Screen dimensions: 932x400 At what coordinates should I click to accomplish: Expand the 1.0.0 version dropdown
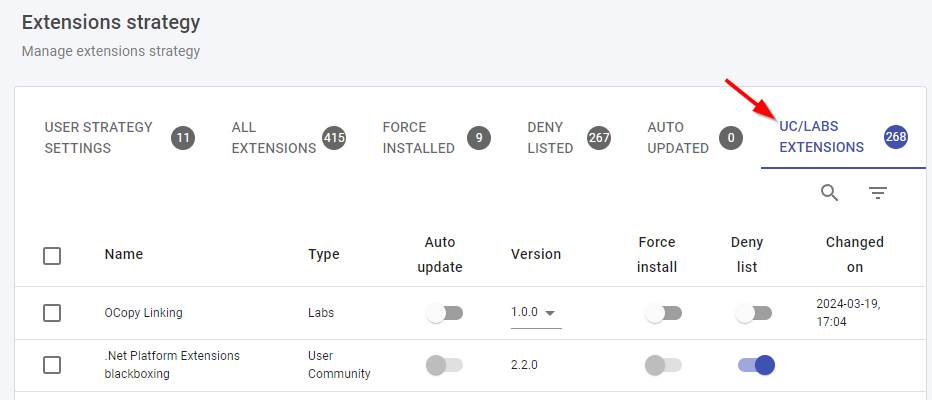535,313
